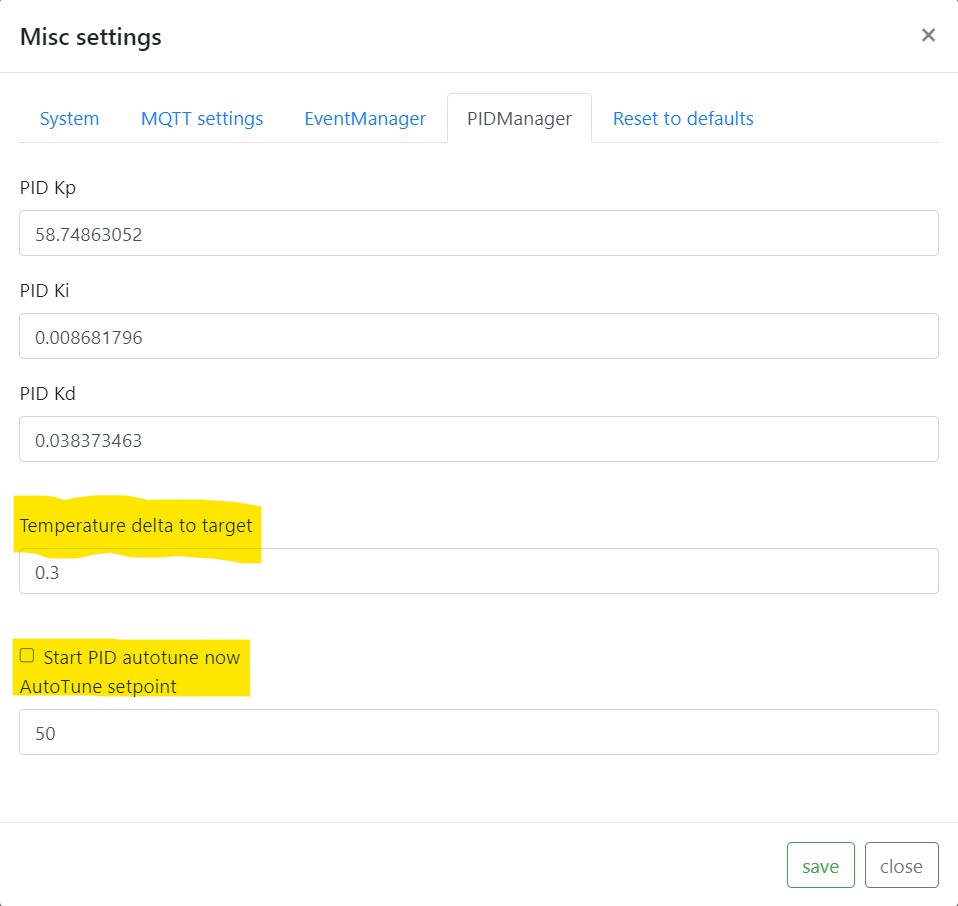Screen dimensions: 958x906
Task: Enable the Start PID autotune now checkbox
Action: tap(27, 656)
